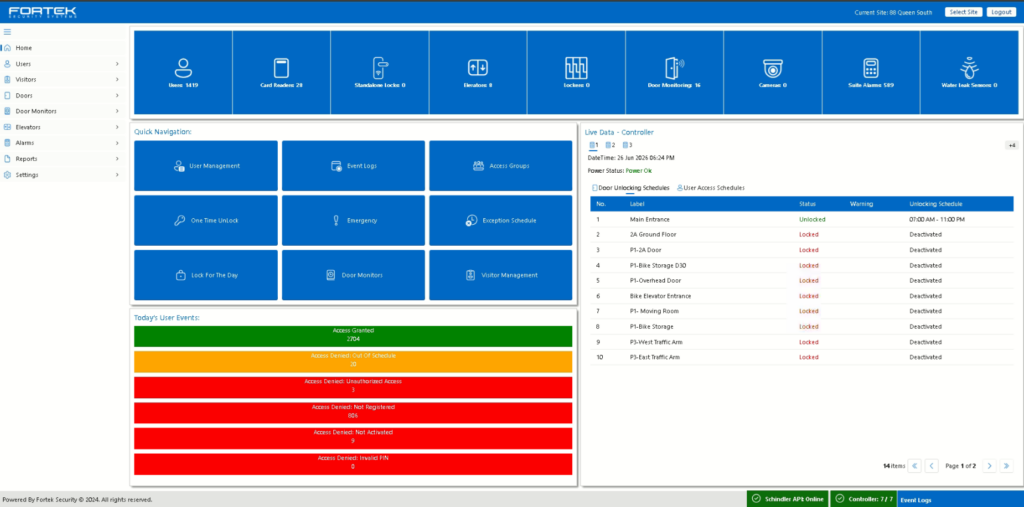Sort table by Label column header
The image size is (1024, 507).
click(x=637, y=204)
